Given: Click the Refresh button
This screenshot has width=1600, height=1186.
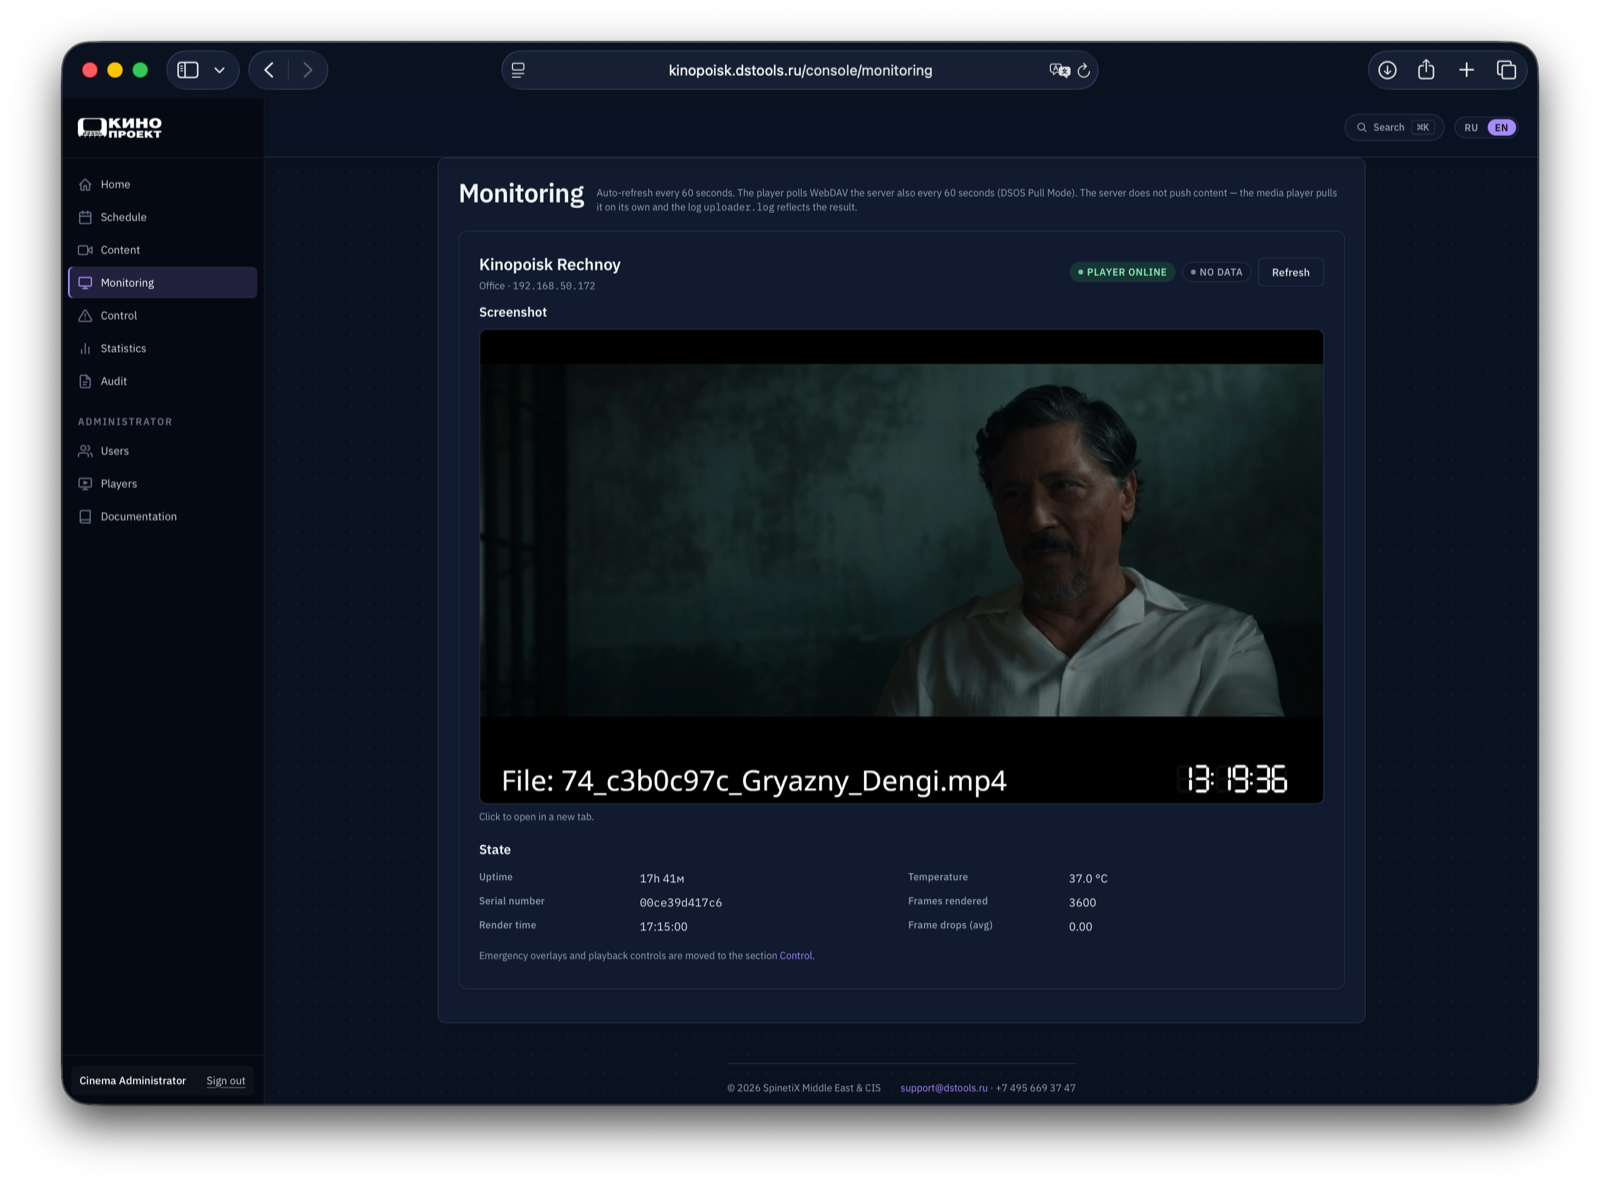Looking at the screenshot, I should pyautogui.click(x=1290, y=272).
